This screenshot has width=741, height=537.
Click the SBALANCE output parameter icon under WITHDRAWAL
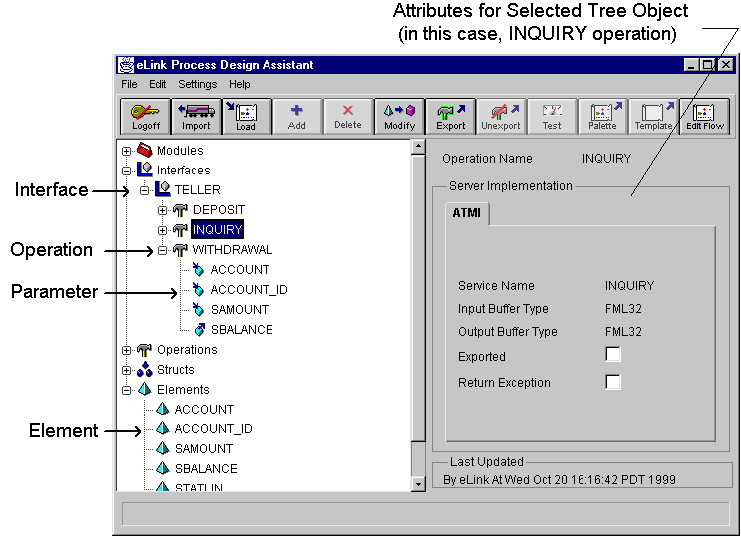click(x=200, y=329)
